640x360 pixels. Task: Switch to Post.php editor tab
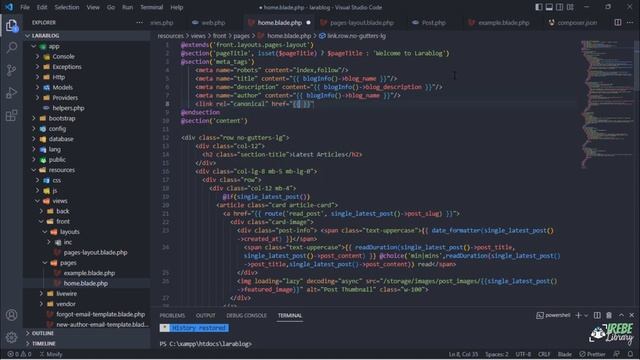[x=429, y=22]
